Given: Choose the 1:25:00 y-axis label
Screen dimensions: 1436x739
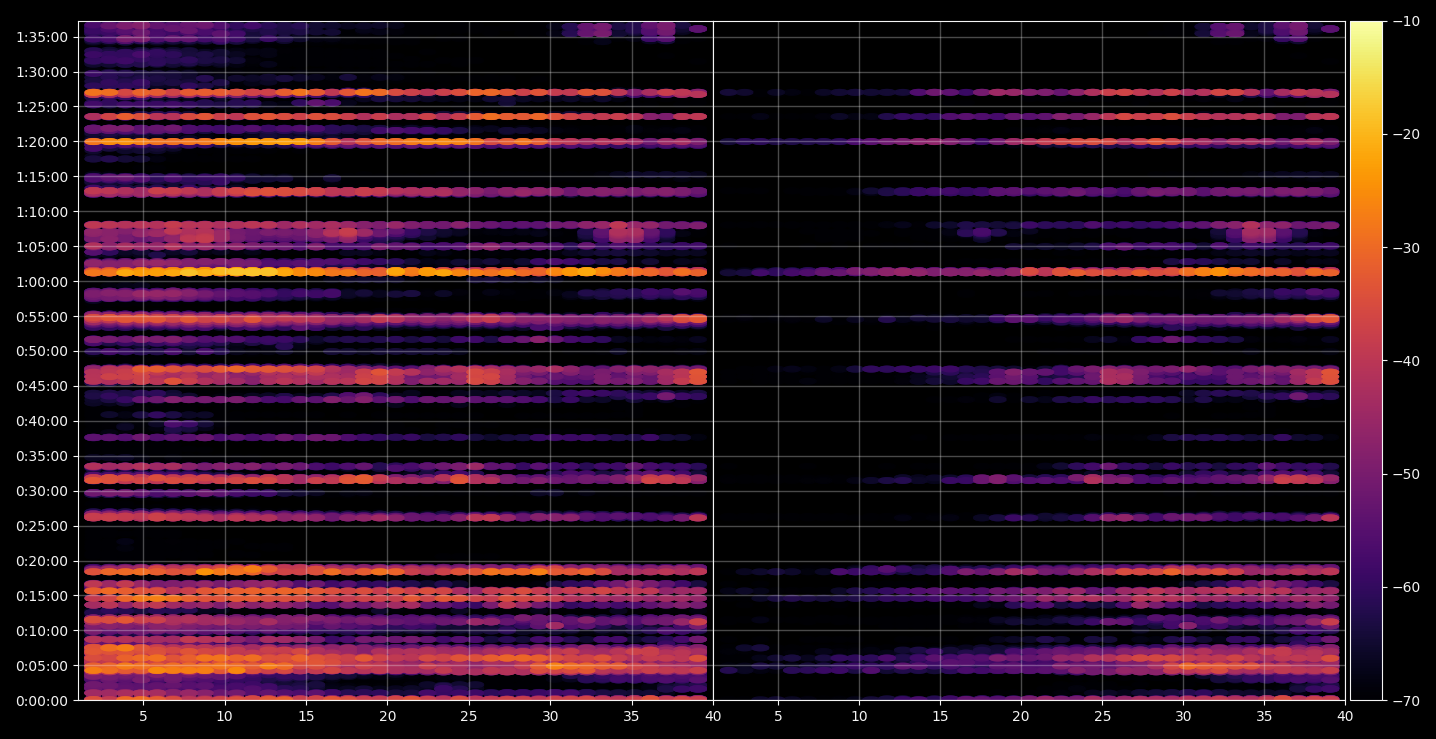Looking at the screenshot, I should coord(42,107).
